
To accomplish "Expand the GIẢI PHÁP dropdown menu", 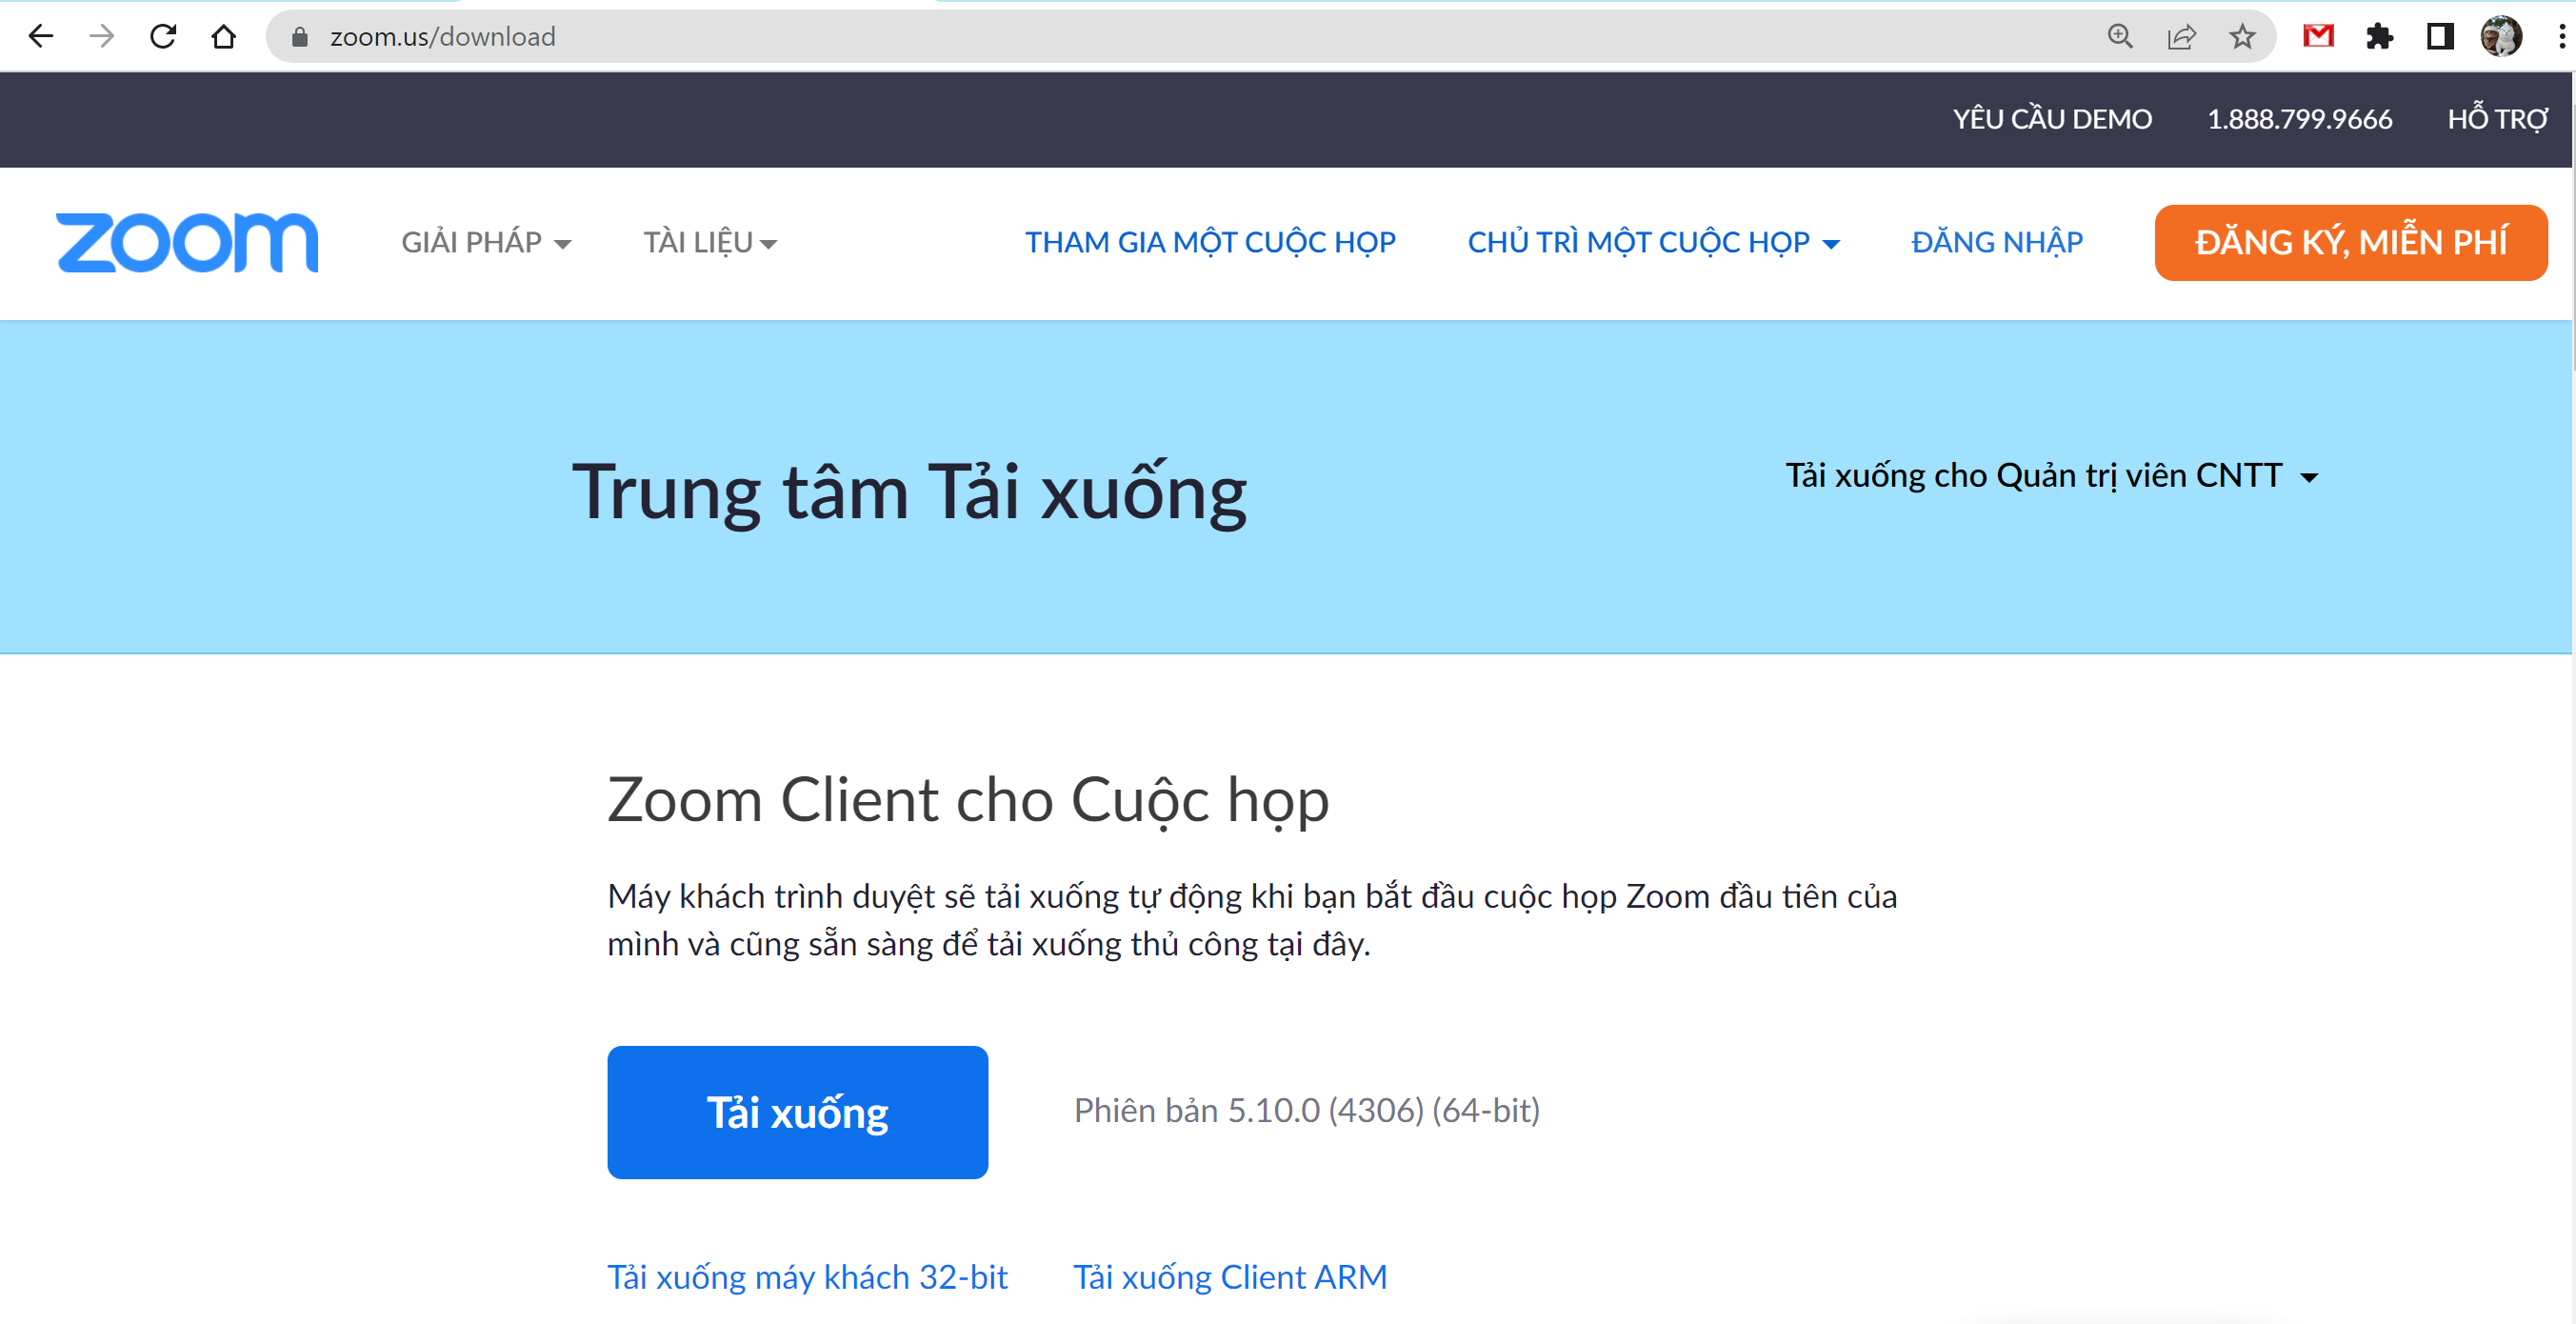I will coord(486,242).
